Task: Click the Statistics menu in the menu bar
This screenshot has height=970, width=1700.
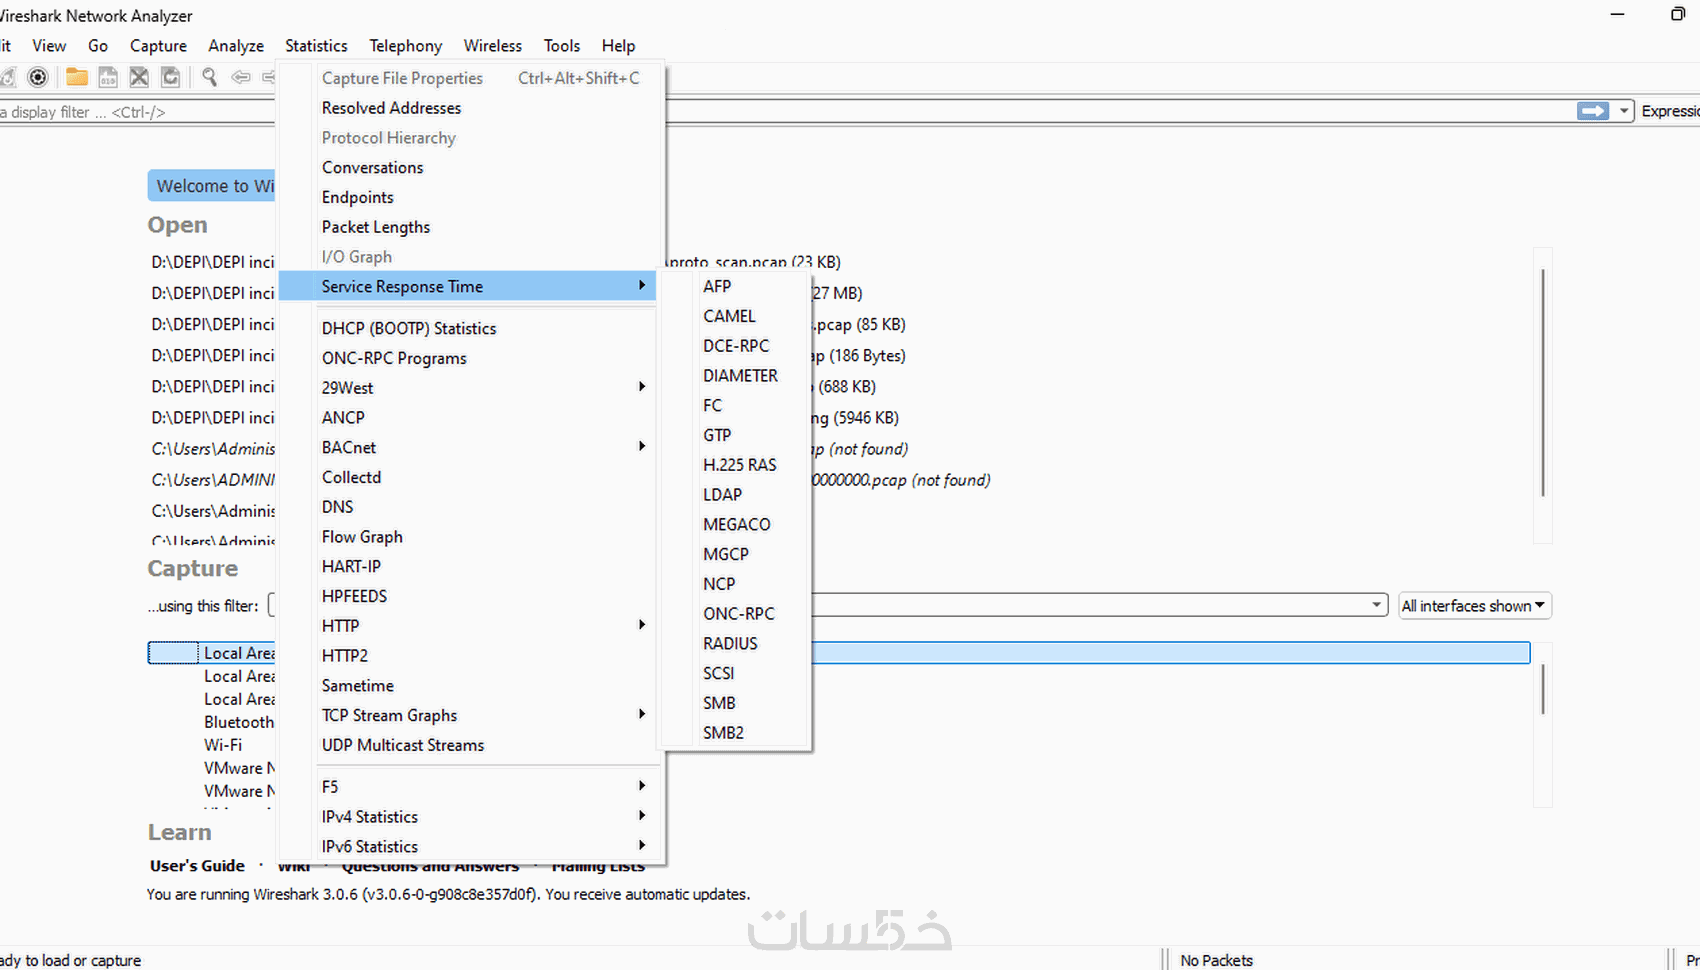Action: [x=316, y=46]
